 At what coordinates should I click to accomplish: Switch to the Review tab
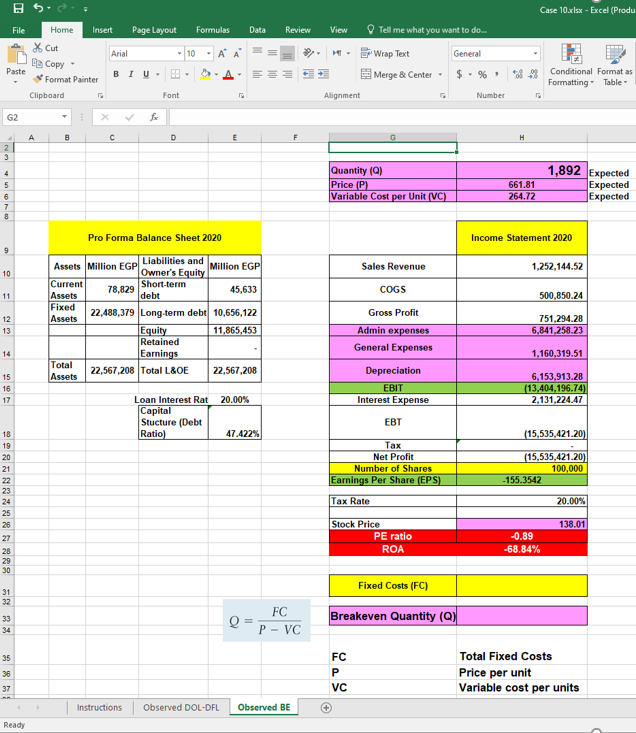tap(298, 30)
